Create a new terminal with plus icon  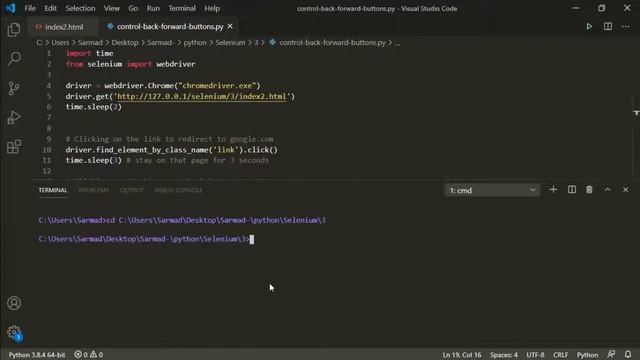[x=553, y=190]
